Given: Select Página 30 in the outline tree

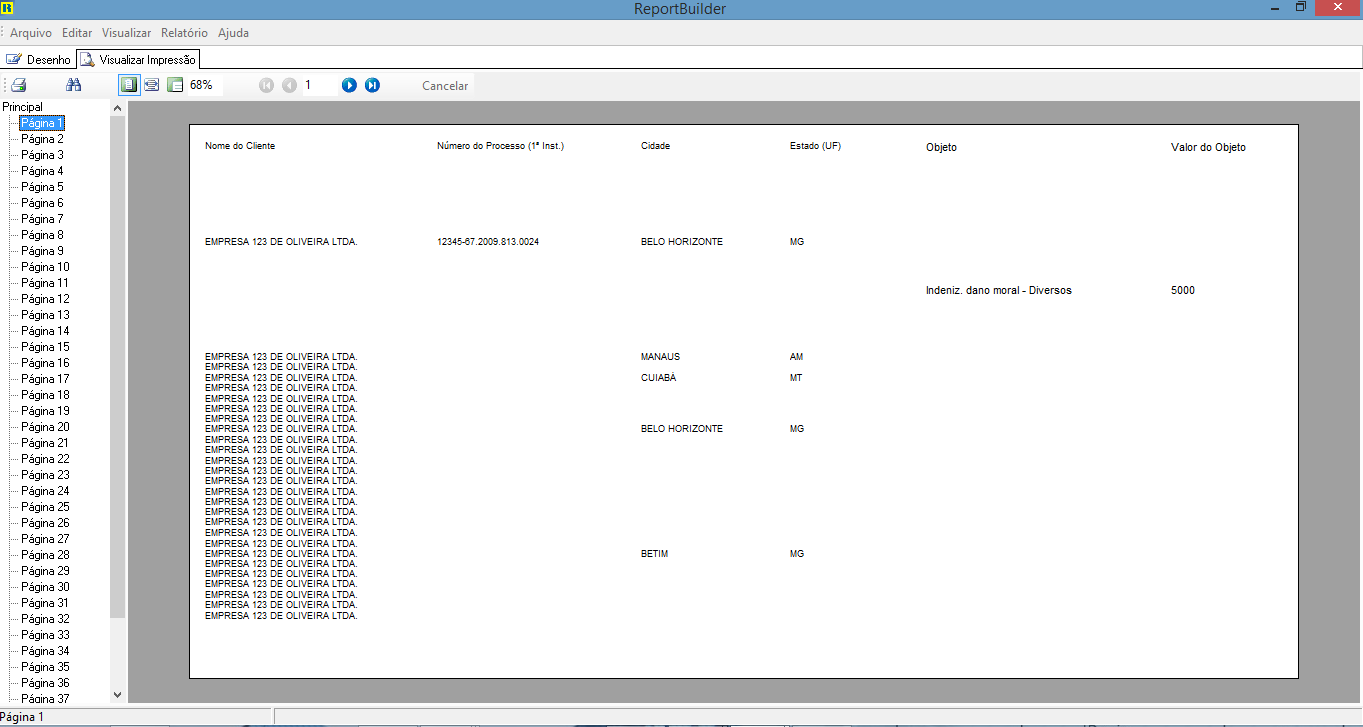Looking at the screenshot, I should coord(45,587).
